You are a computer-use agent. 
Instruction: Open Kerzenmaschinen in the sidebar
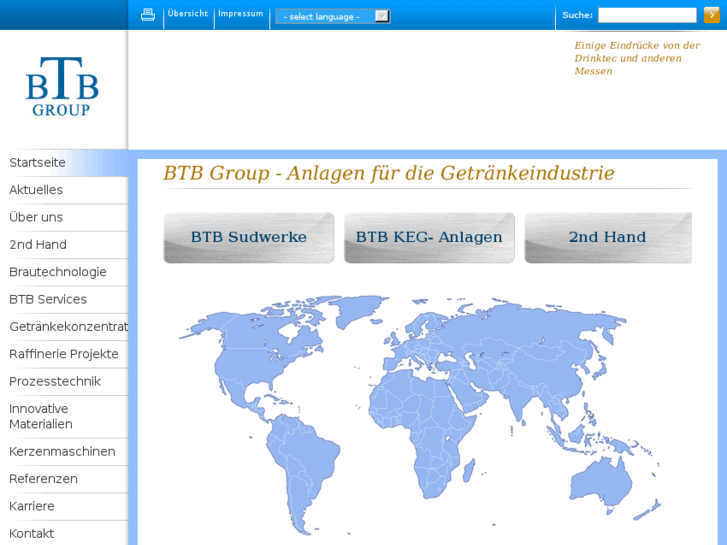[64, 452]
